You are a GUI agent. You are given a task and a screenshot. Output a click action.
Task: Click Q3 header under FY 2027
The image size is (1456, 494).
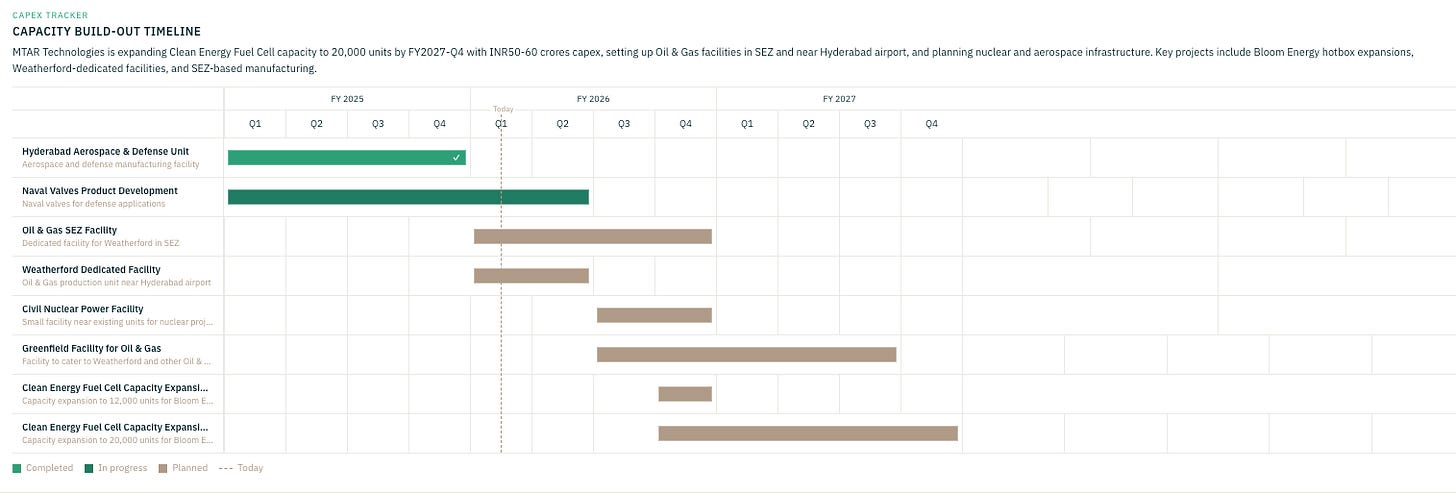pyautogui.click(x=870, y=124)
